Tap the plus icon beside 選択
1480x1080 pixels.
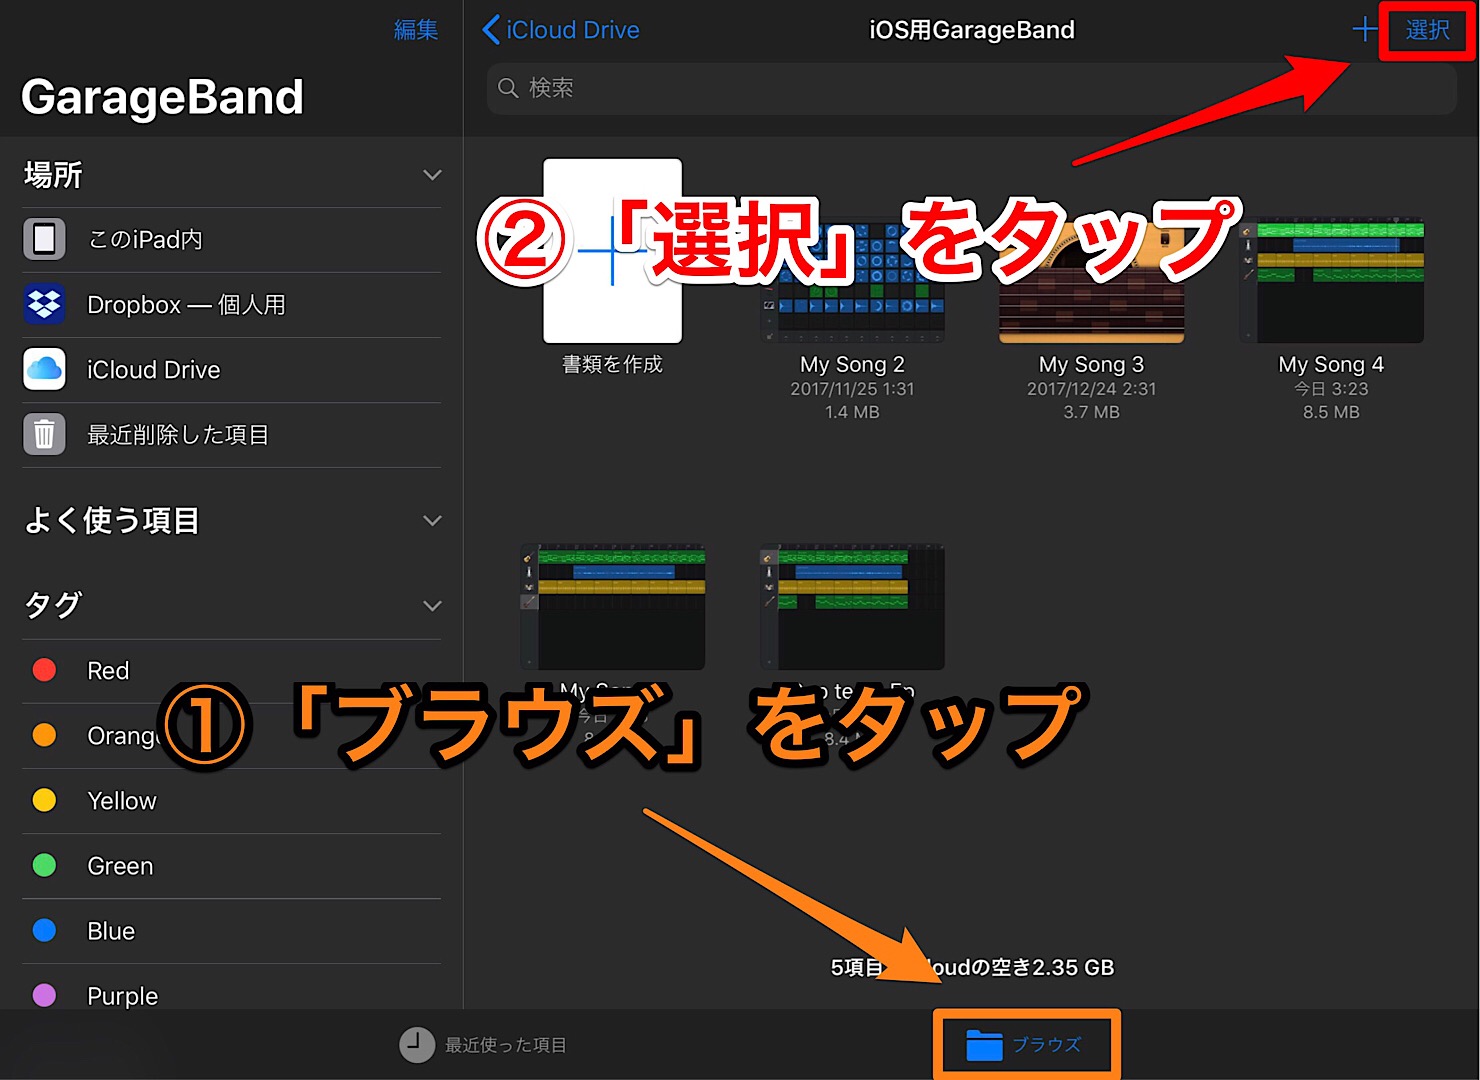(1364, 29)
